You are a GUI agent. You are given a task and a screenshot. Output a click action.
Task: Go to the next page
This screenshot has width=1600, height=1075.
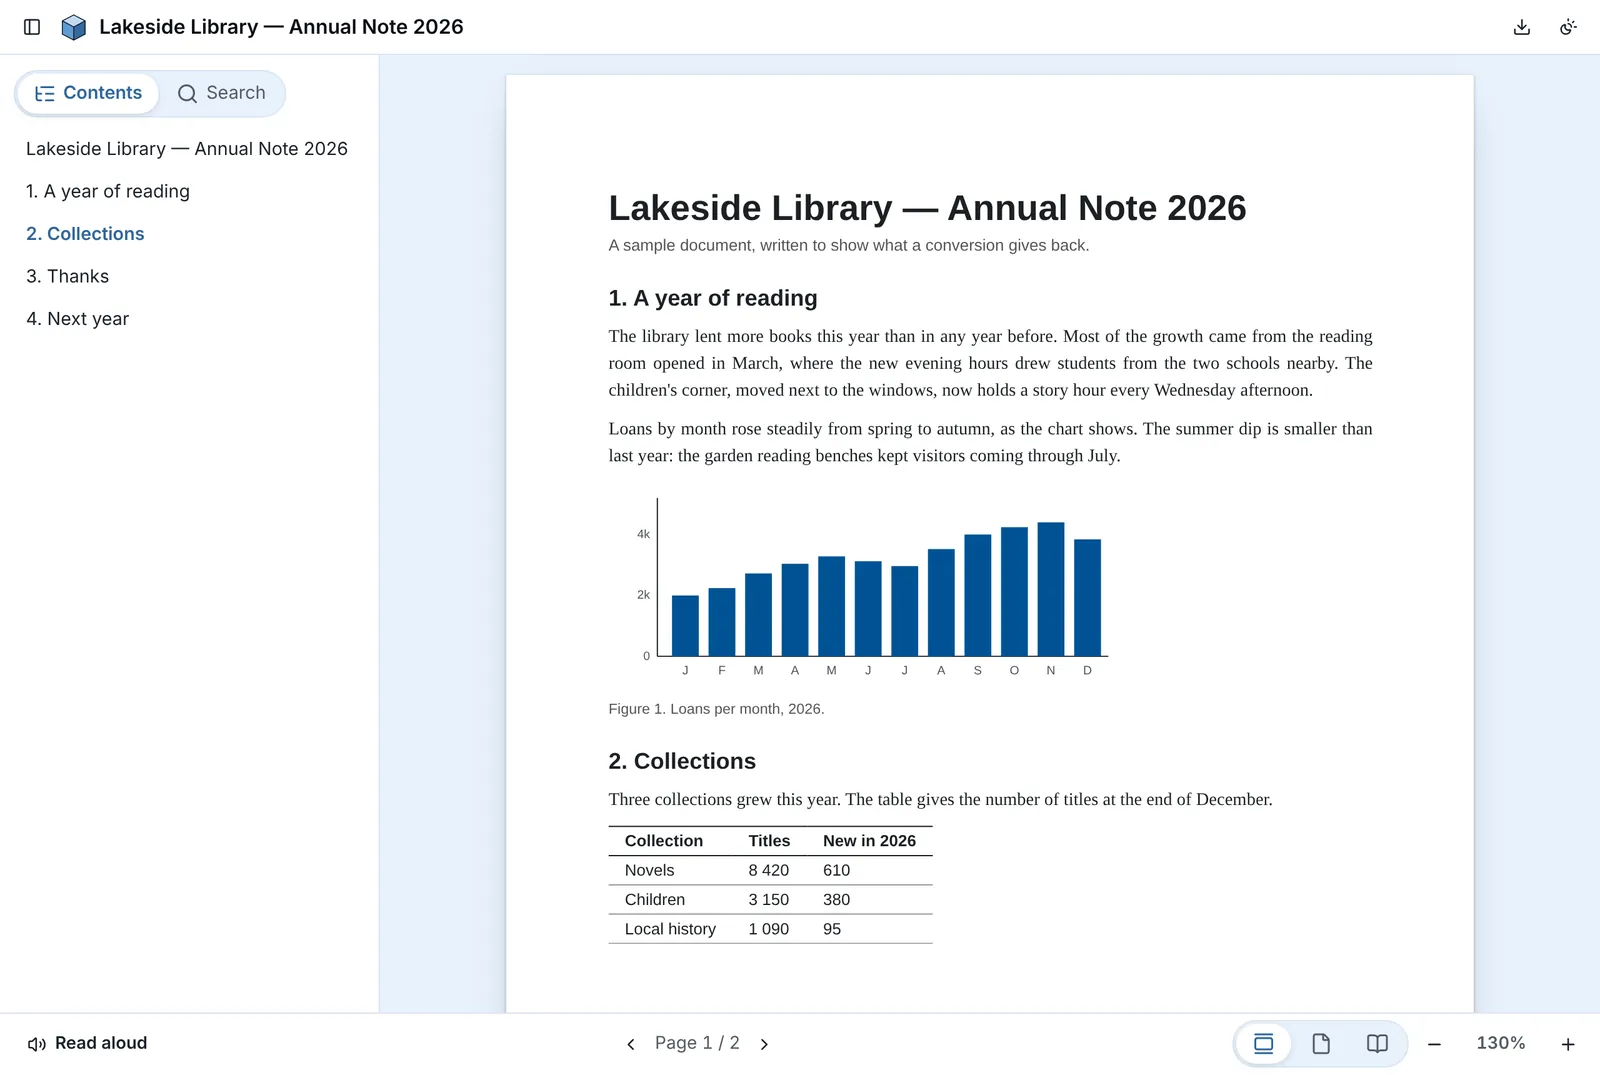[764, 1044]
